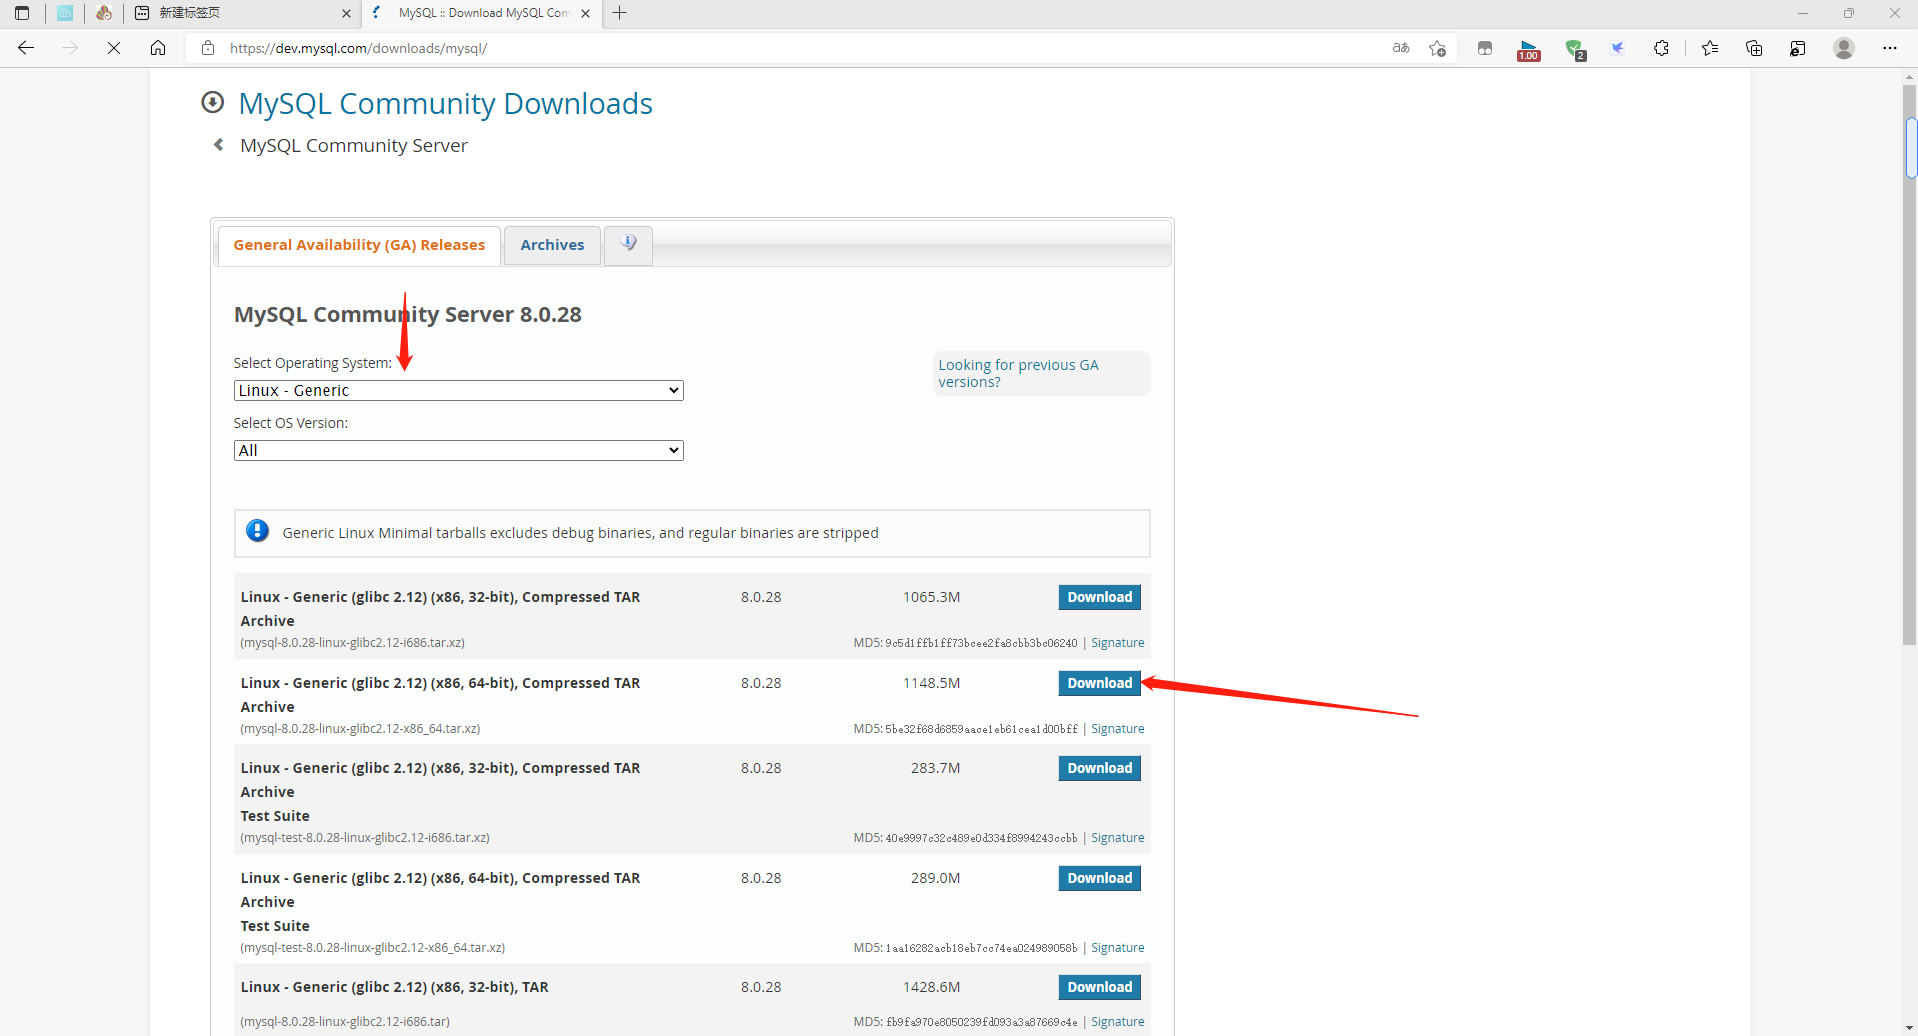Open Signature for mysql-8.0.28 i686.tar
The width and height of the screenshot is (1918, 1036).
pos(1117,1022)
